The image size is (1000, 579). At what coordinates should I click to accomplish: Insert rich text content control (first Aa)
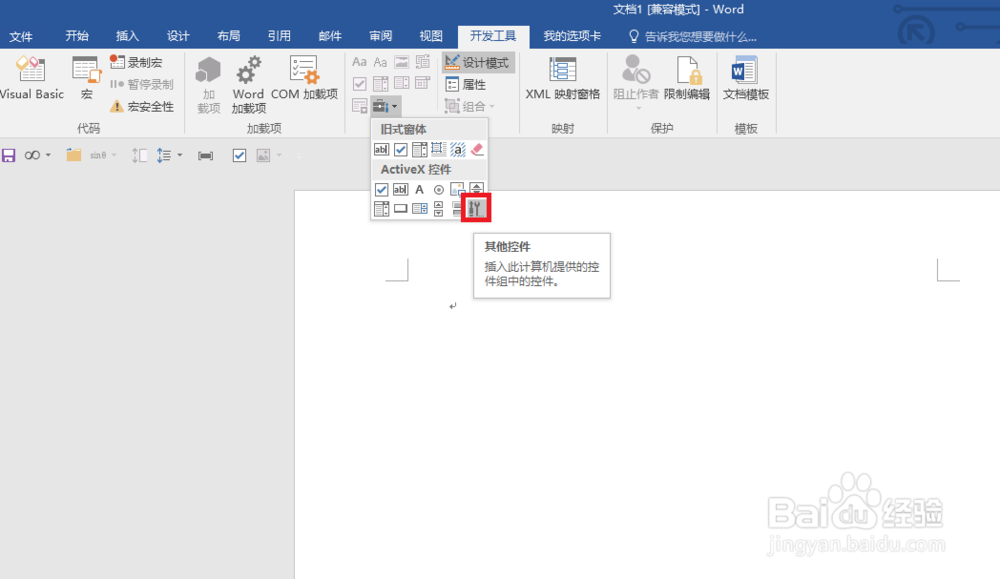[360, 62]
